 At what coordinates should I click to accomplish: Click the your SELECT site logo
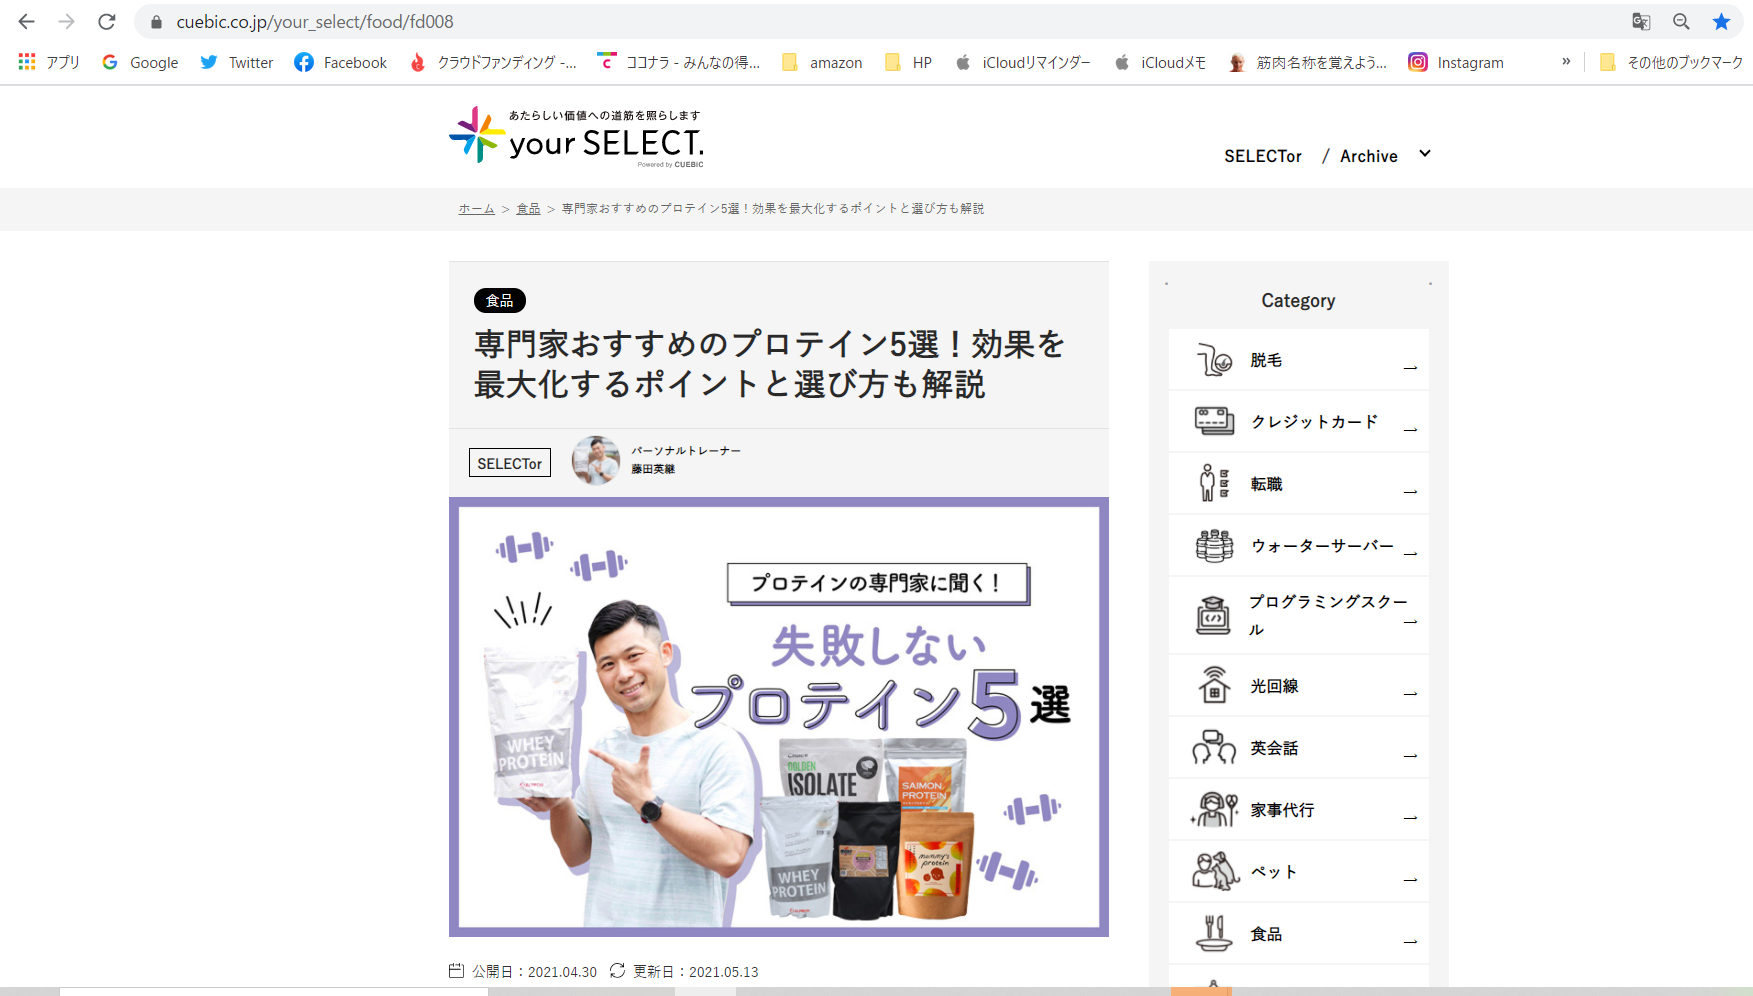(577, 136)
